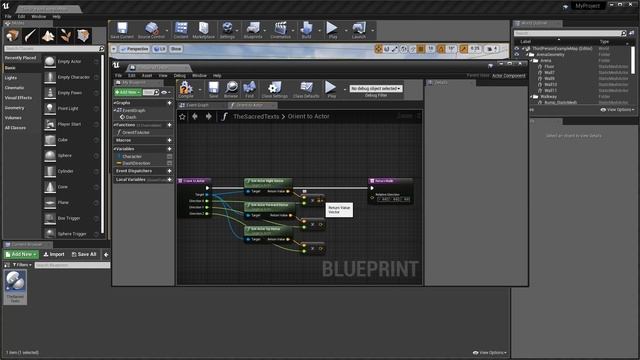
Task: Toggle Character variable editable eye
Action: (x=169, y=156)
